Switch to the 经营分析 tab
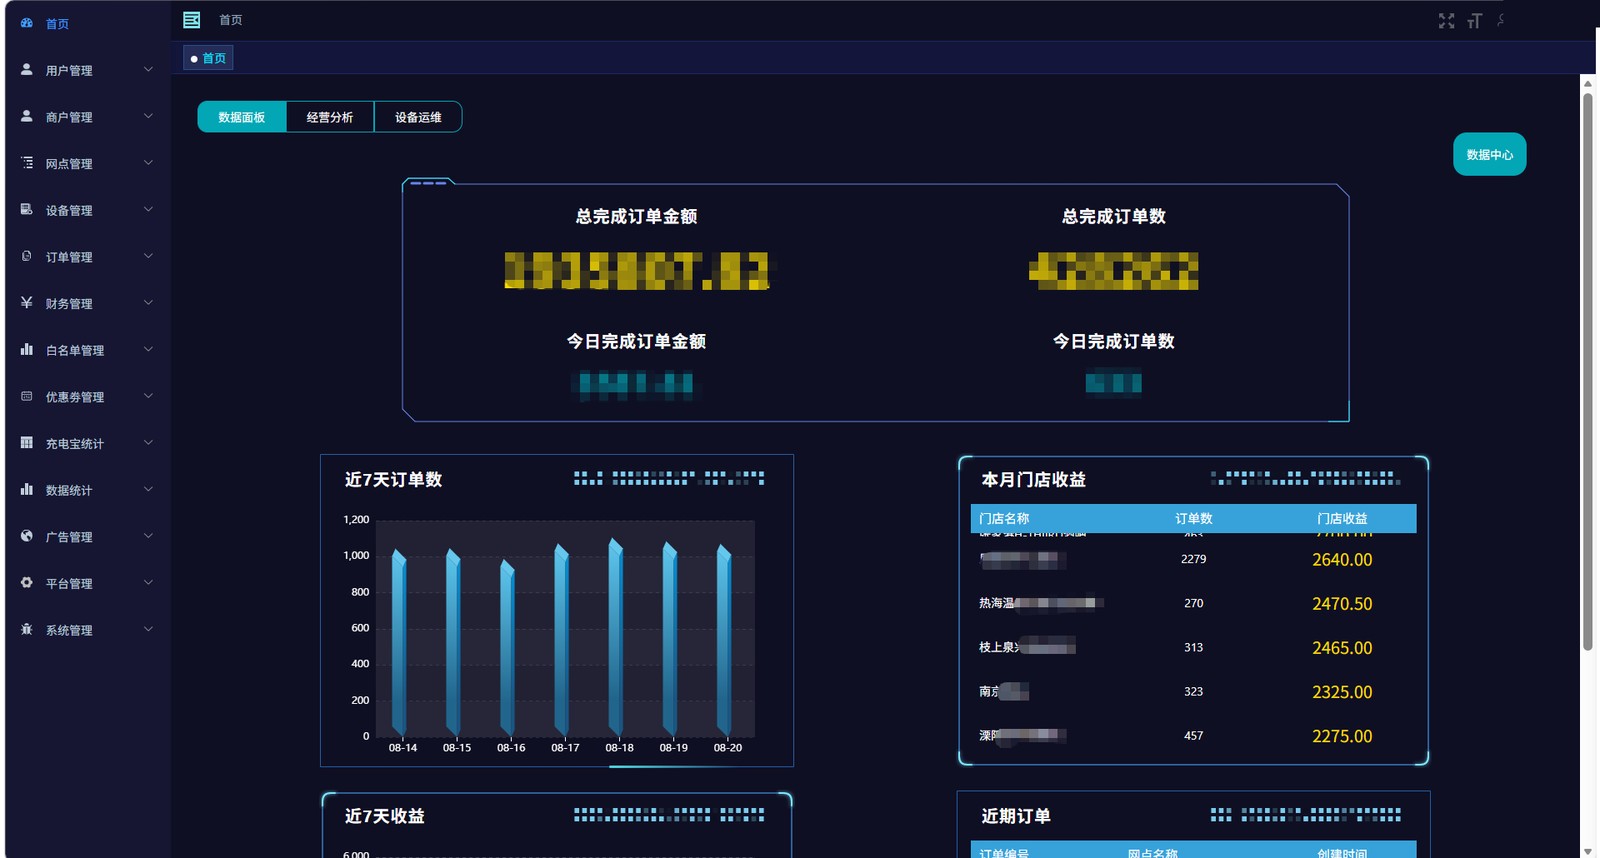1600x858 pixels. click(330, 117)
